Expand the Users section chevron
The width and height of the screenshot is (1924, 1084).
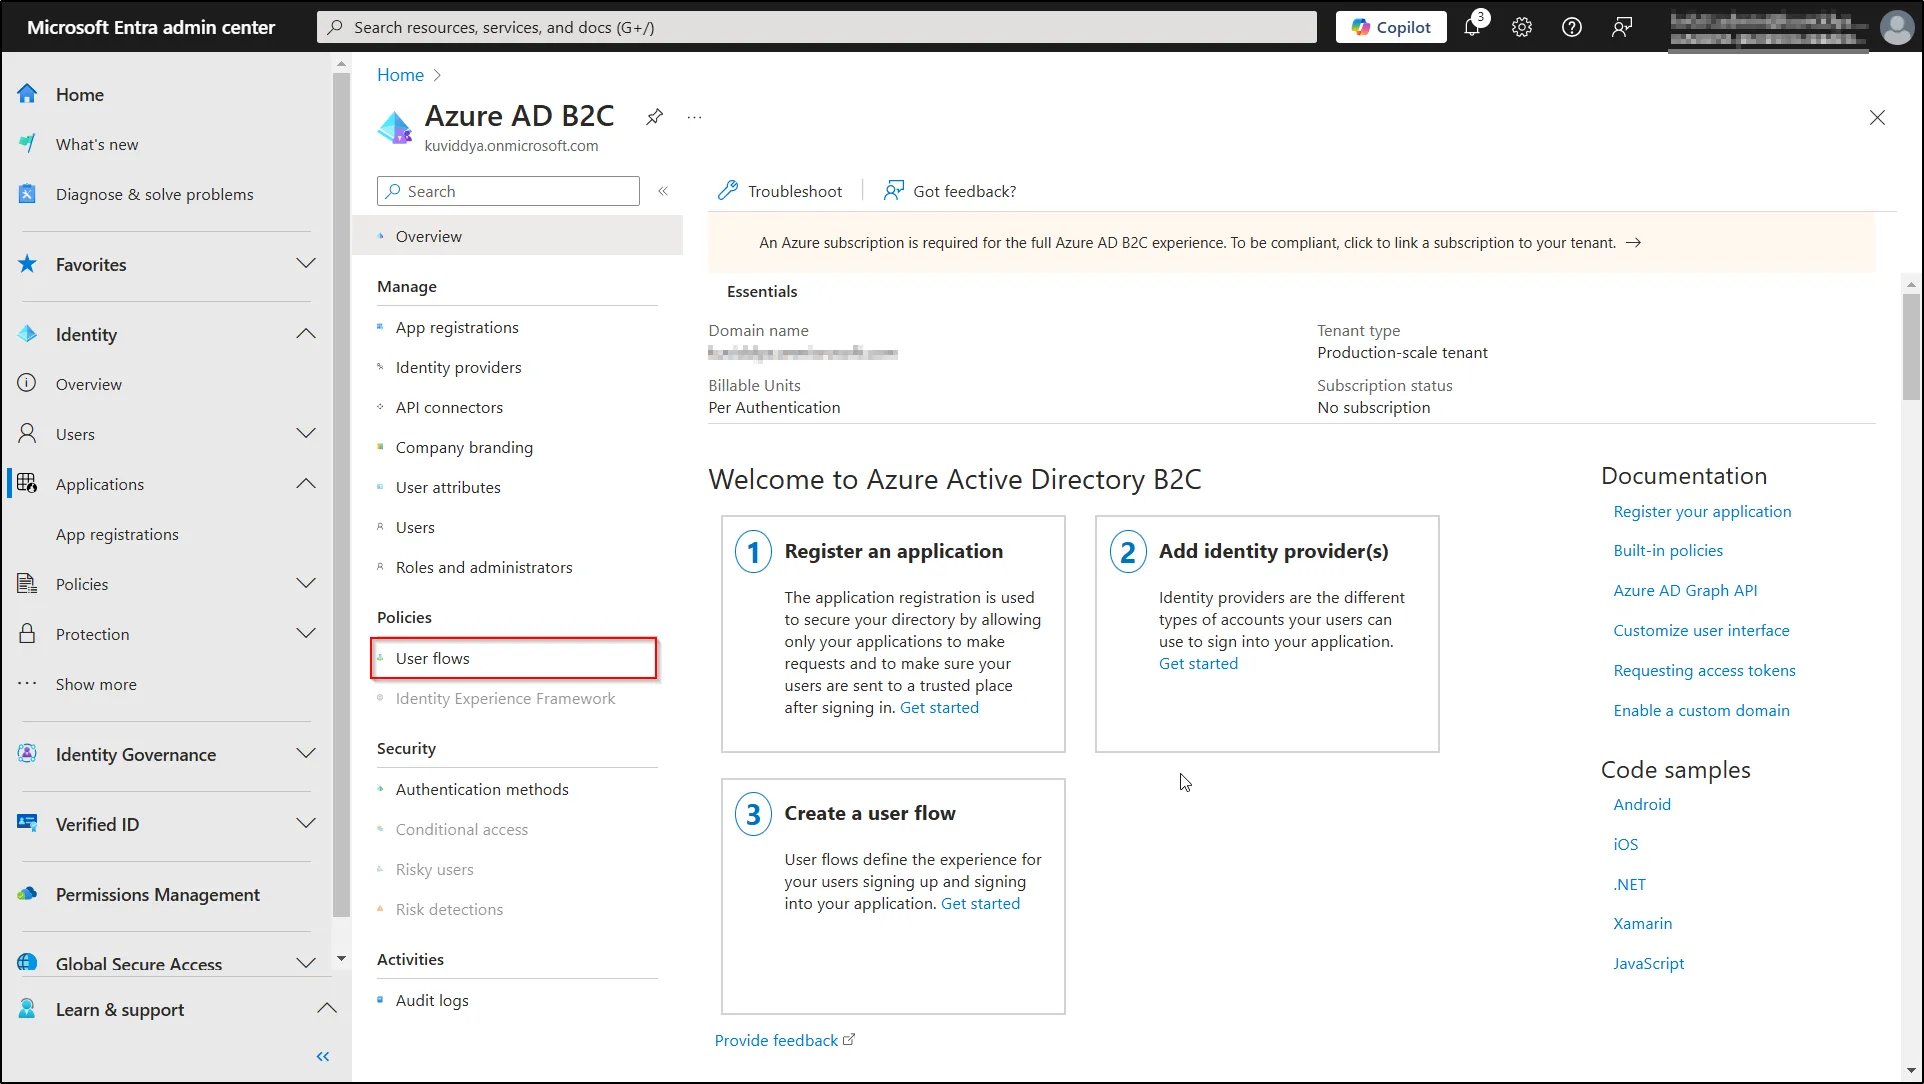306,433
